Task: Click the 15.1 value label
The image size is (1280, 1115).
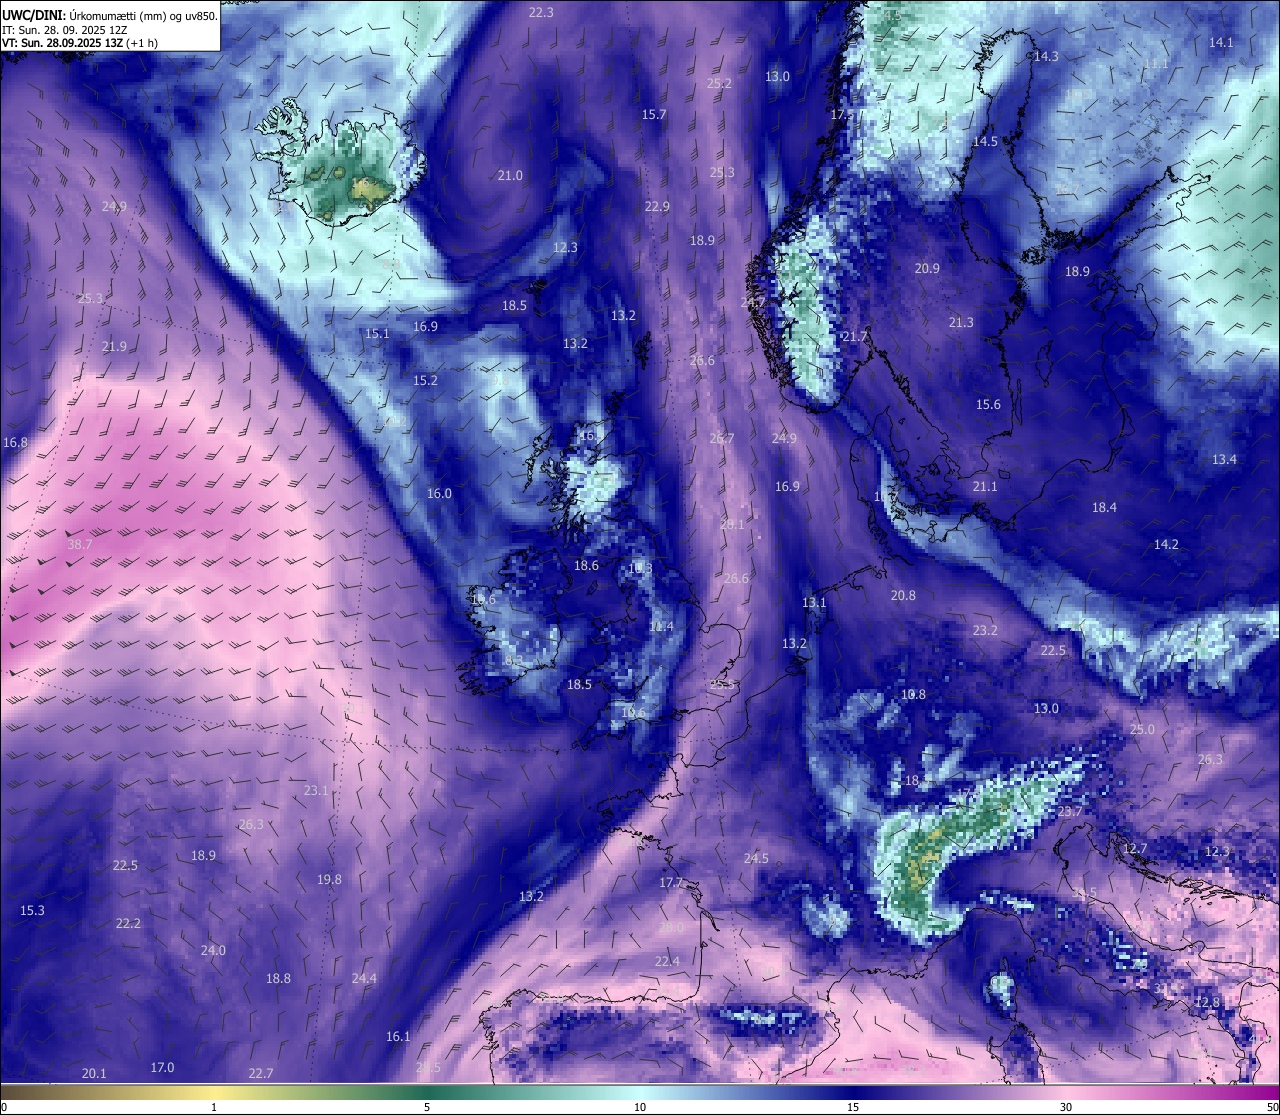Action: click(377, 334)
